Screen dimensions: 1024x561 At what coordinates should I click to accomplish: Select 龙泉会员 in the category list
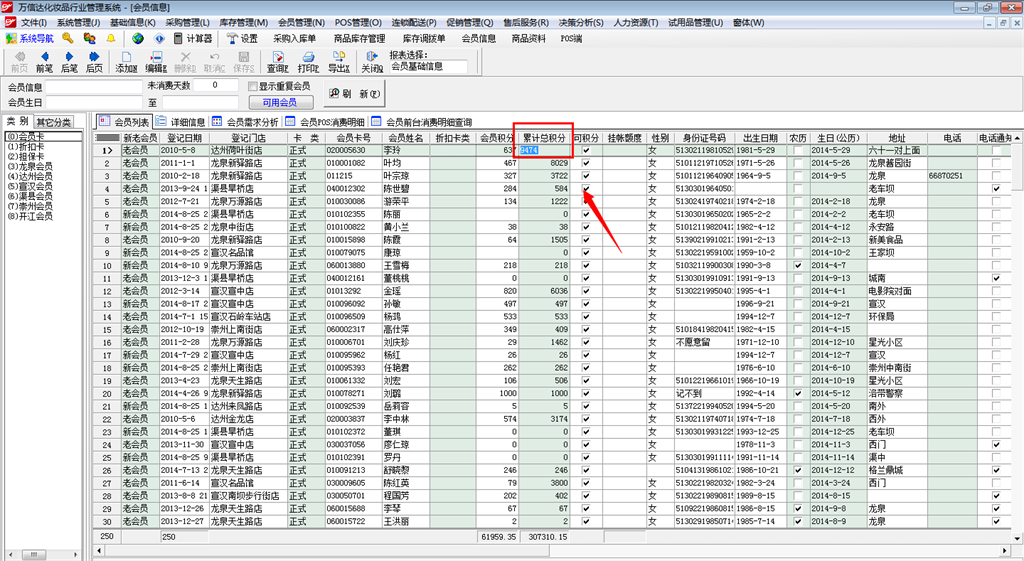tap(29, 166)
